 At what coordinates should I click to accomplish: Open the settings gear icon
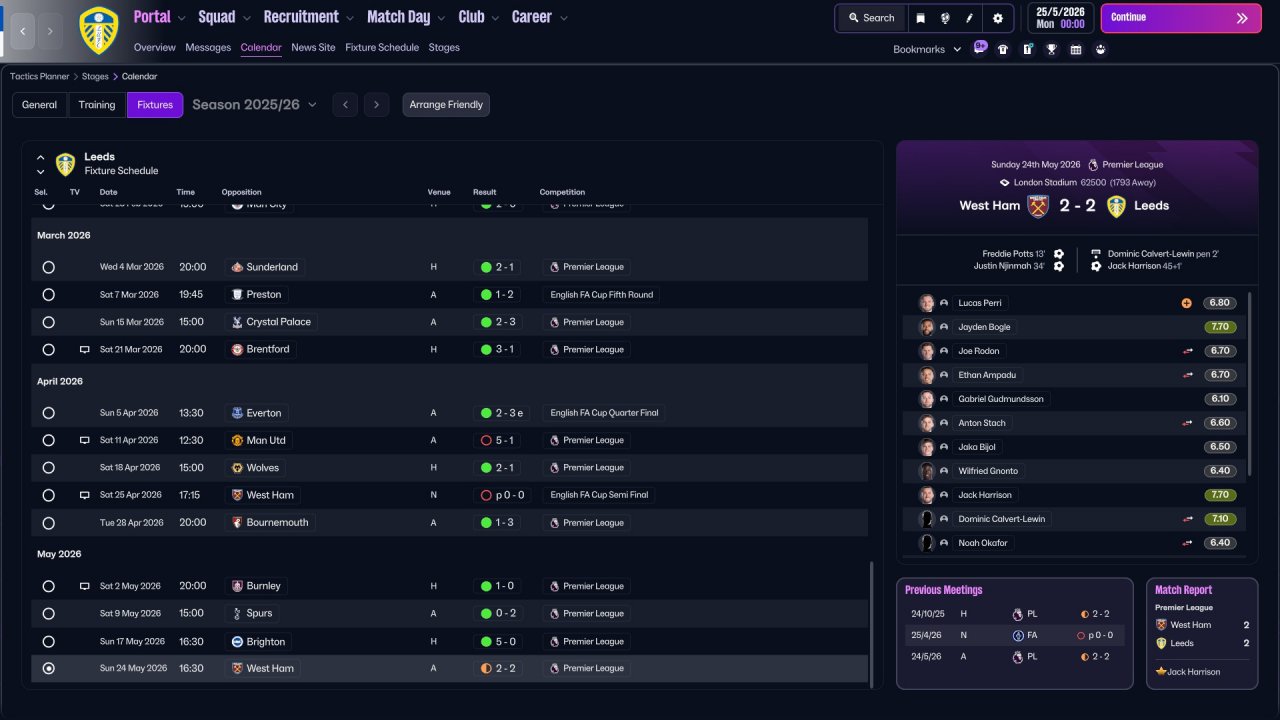(x=998, y=18)
